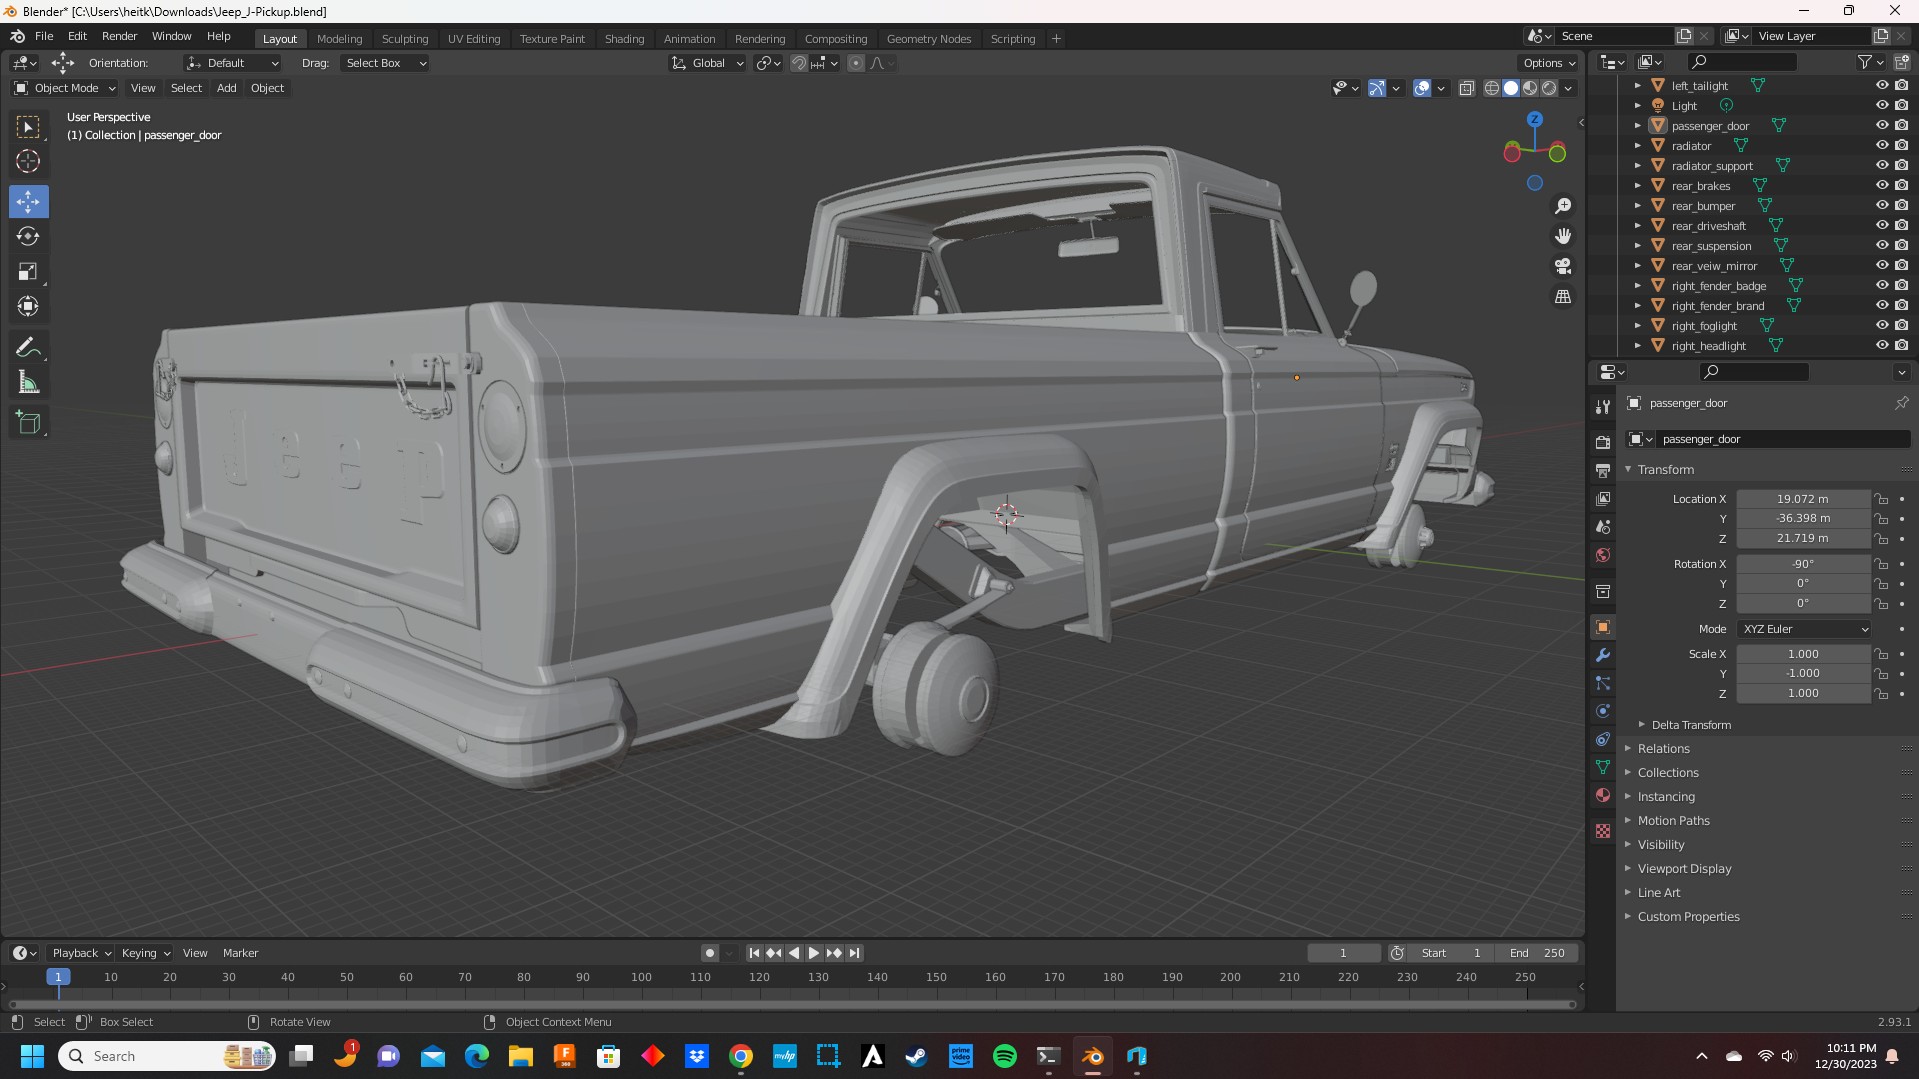Select the Measure tool
This screenshot has width=1919, height=1079.
pyautogui.click(x=28, y=384)
